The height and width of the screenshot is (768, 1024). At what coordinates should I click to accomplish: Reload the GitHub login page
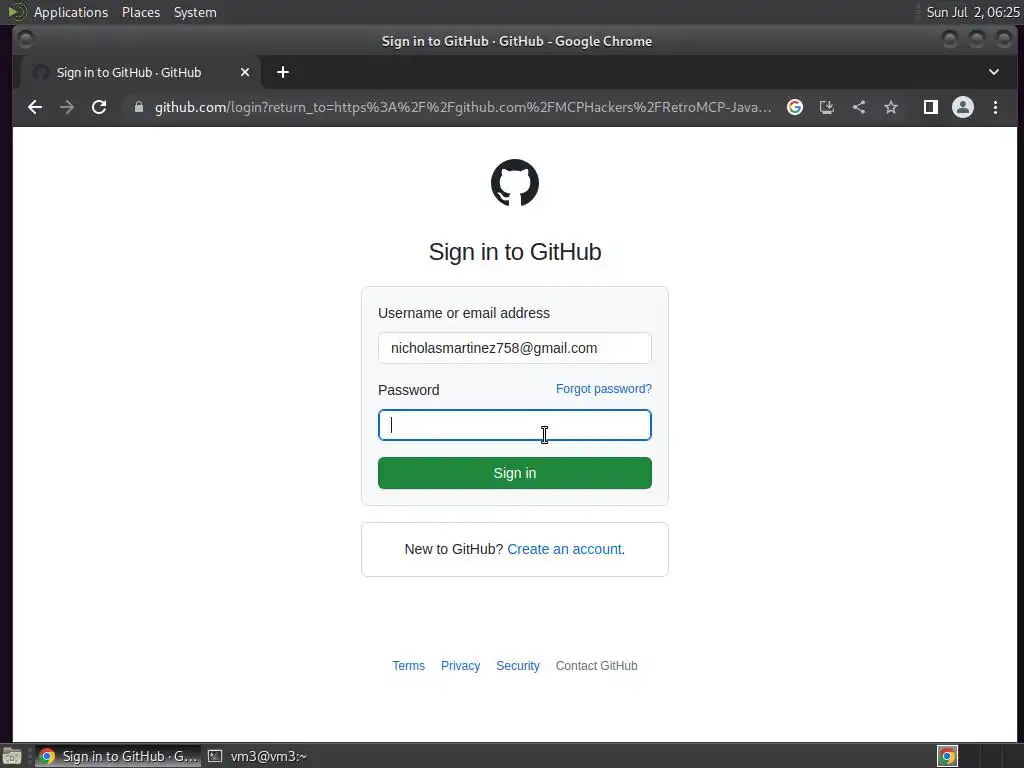click(99, 107)
